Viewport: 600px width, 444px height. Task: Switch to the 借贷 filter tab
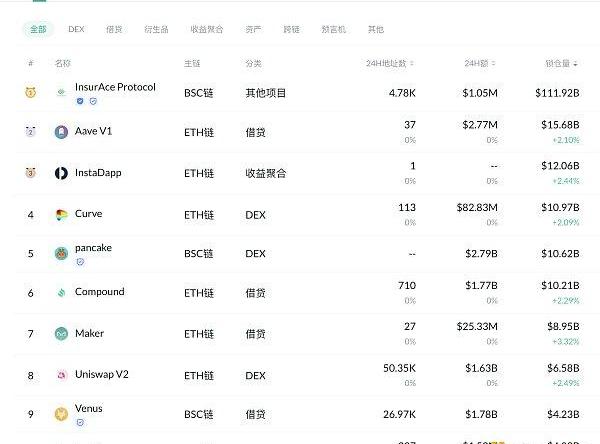[114, 29]
